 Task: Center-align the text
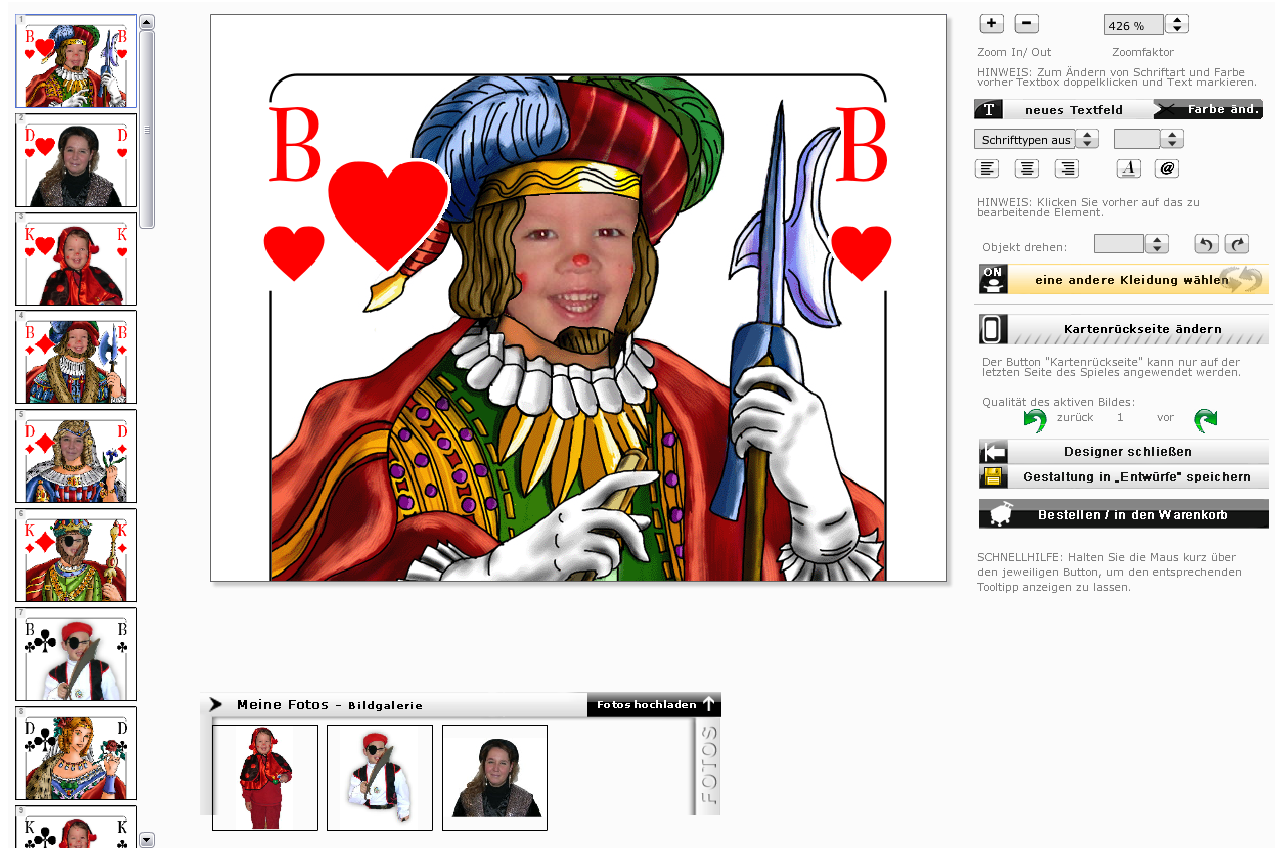[x=1027, y=169]
